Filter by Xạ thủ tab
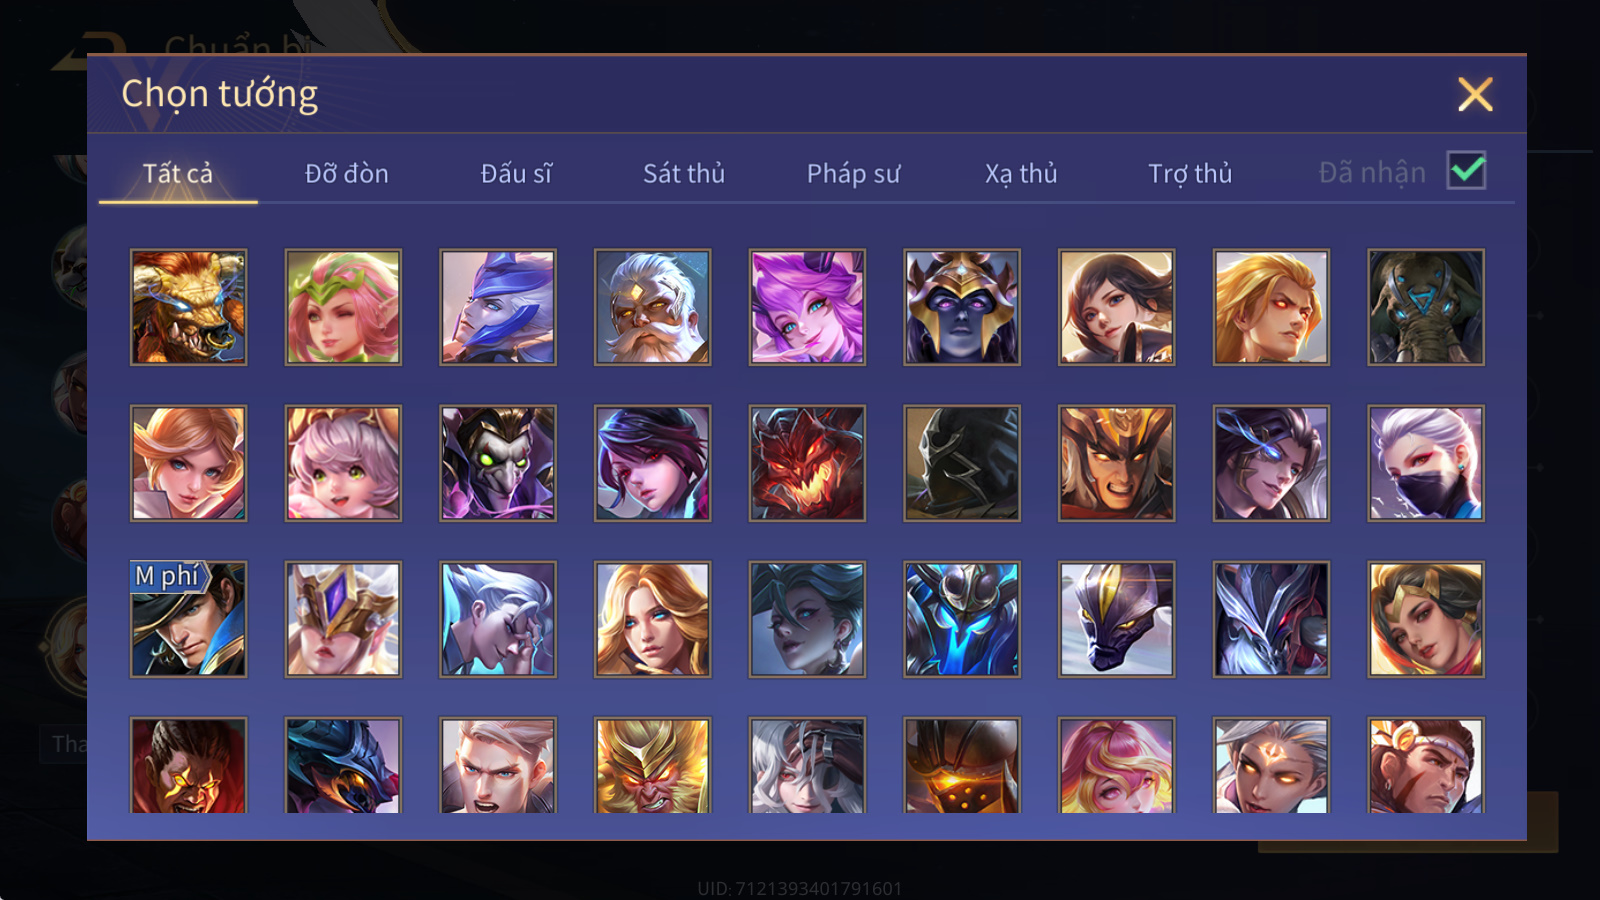 pos(1021,173)
